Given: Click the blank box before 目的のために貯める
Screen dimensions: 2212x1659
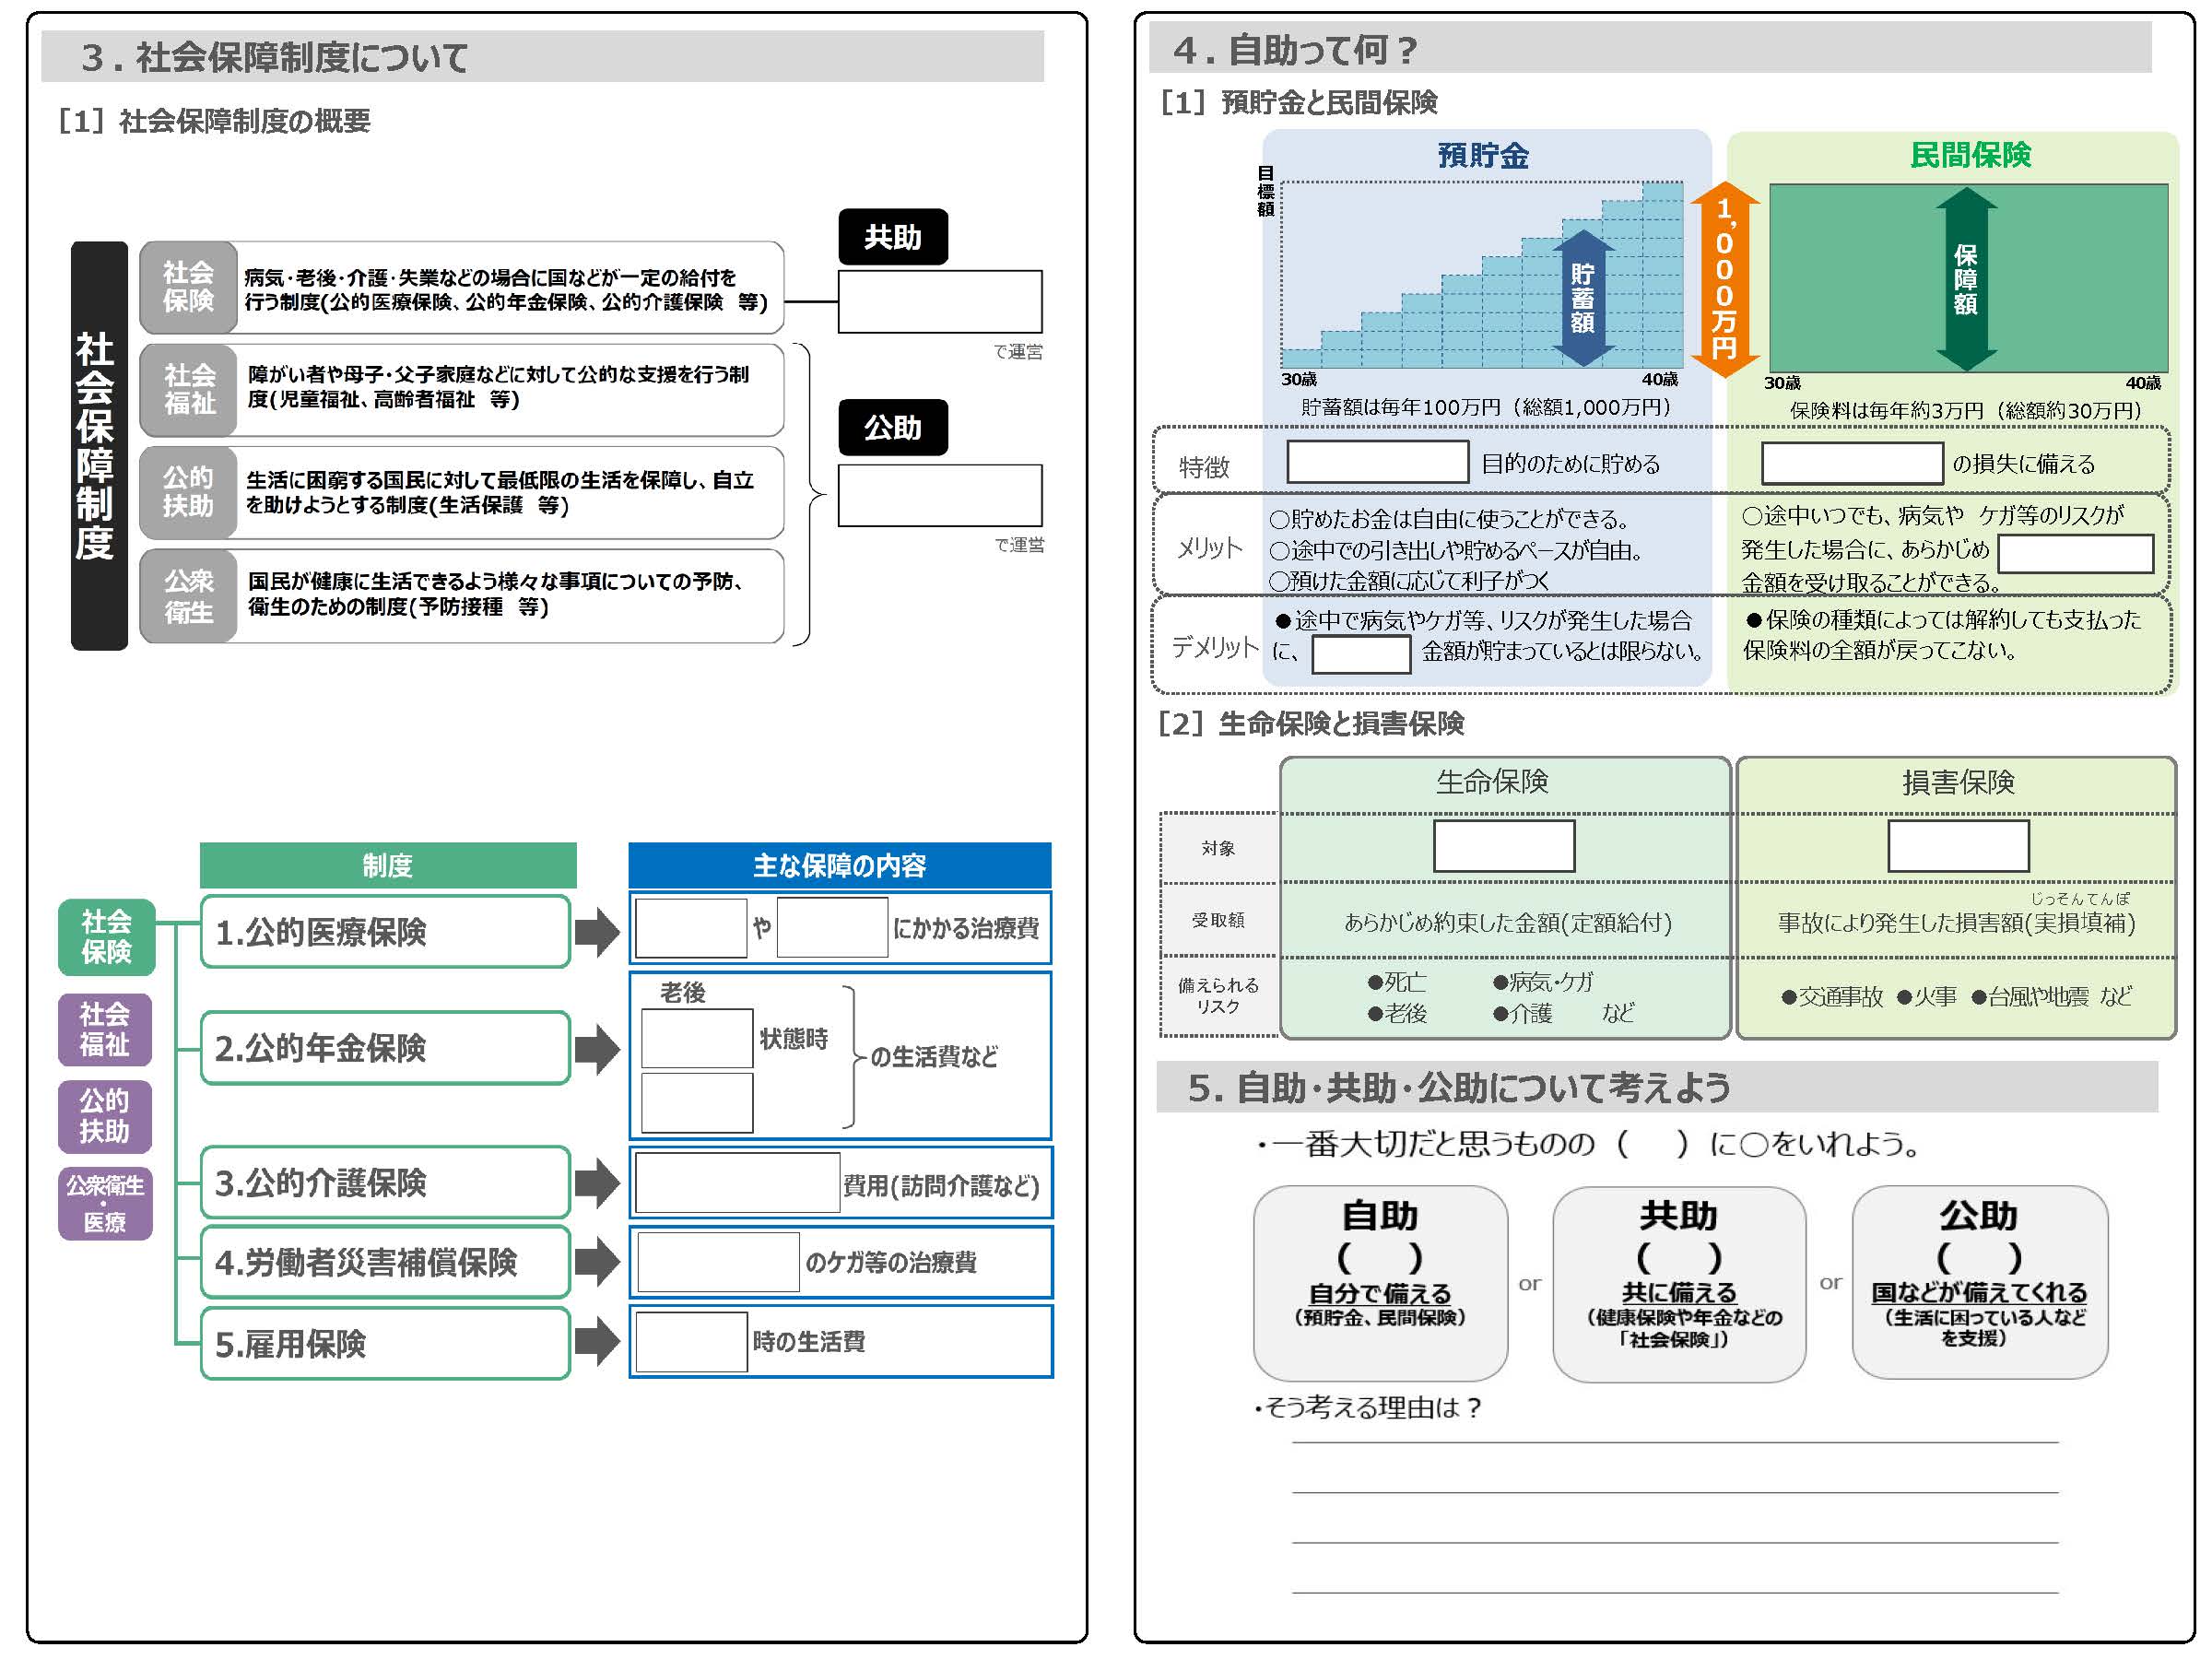Looking at the screenshot, I should 1377,462.
